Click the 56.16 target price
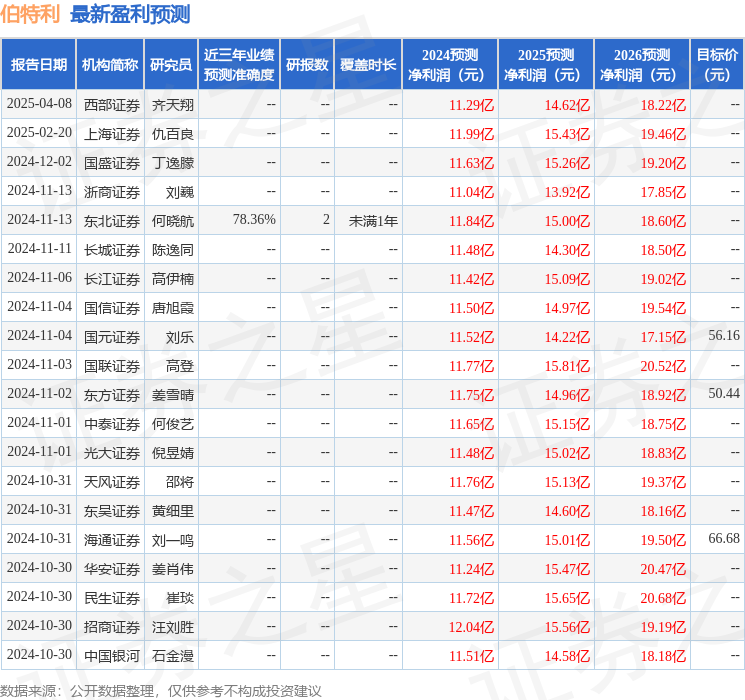The image size is (745, 700). 724,336
